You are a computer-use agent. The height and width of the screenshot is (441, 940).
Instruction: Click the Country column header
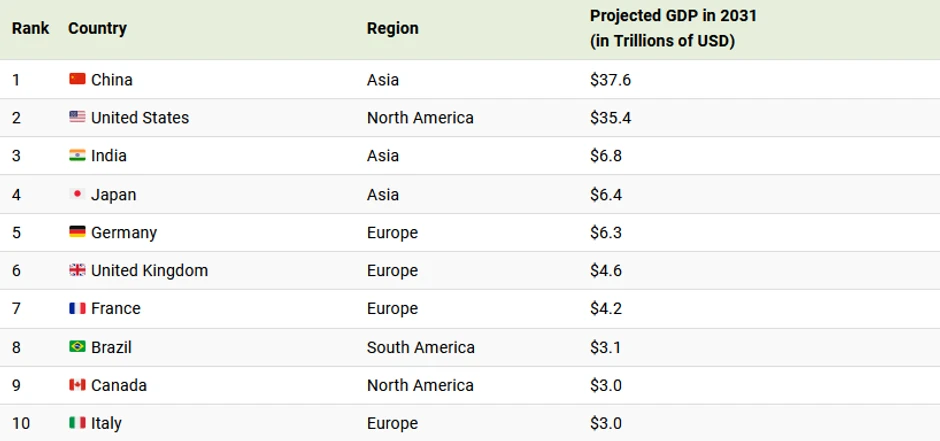[97, 28]
